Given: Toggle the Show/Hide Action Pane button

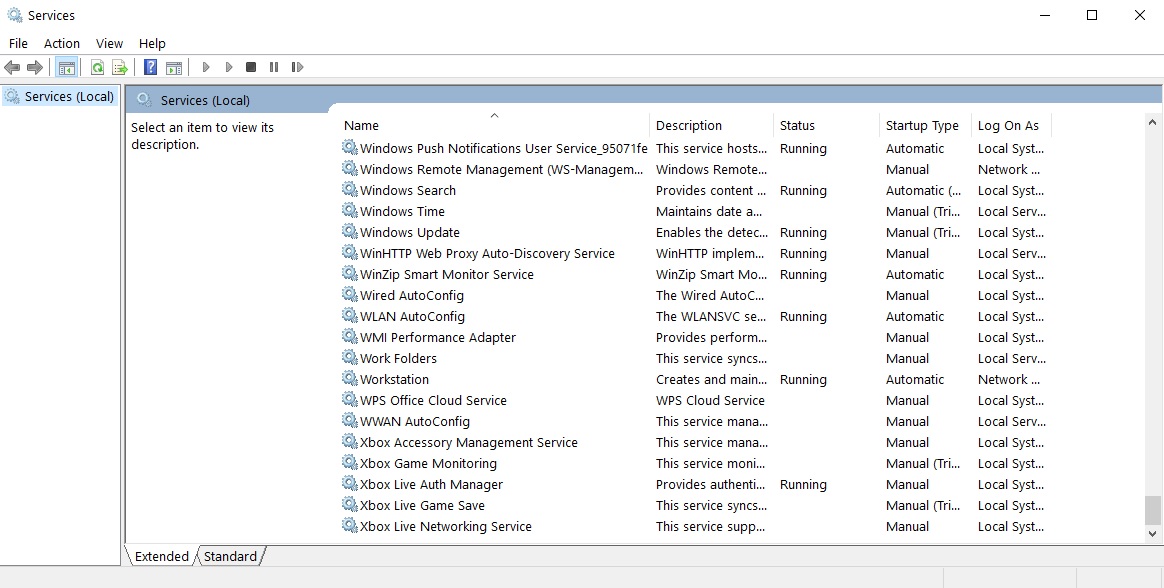Looking at the screenshot, I should click(x=174, y=67).
